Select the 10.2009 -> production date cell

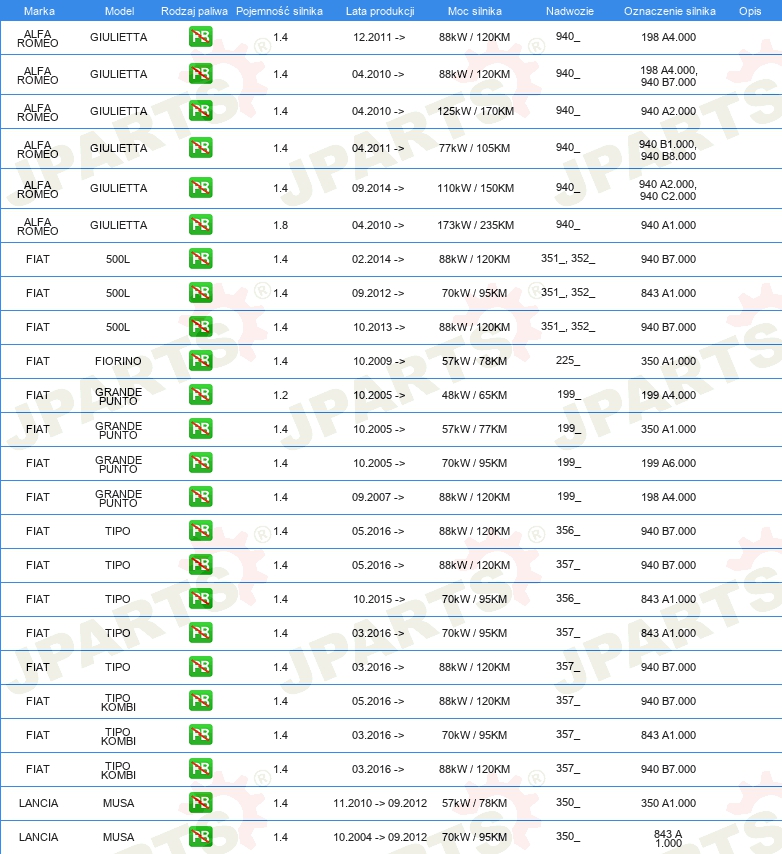pyautogui.click(x=379, y=361)
